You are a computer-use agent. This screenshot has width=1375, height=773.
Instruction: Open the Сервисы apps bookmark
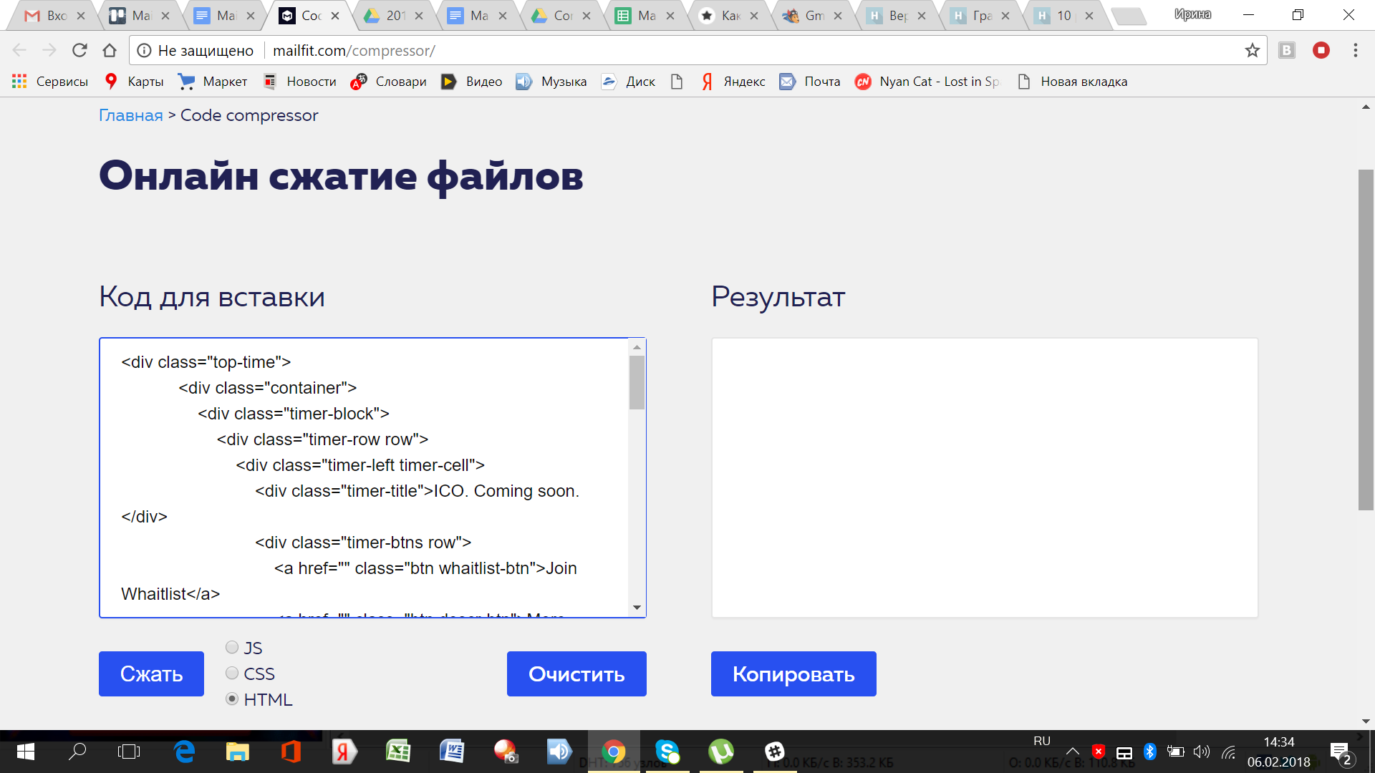click(50, 82)
